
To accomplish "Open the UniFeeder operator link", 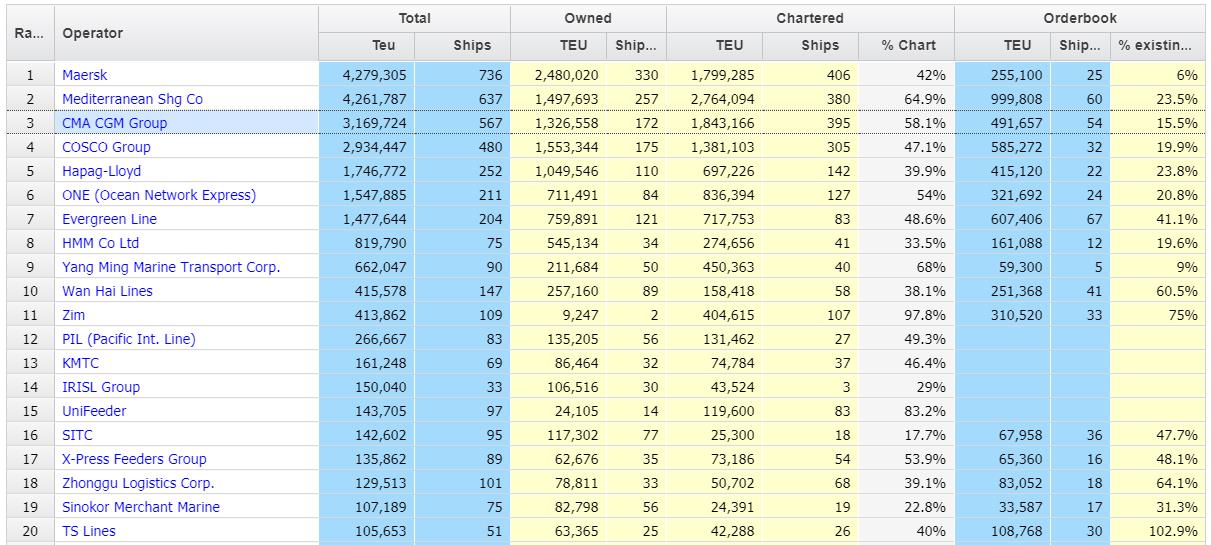I will pyautogui.click(x=94, y=411).
